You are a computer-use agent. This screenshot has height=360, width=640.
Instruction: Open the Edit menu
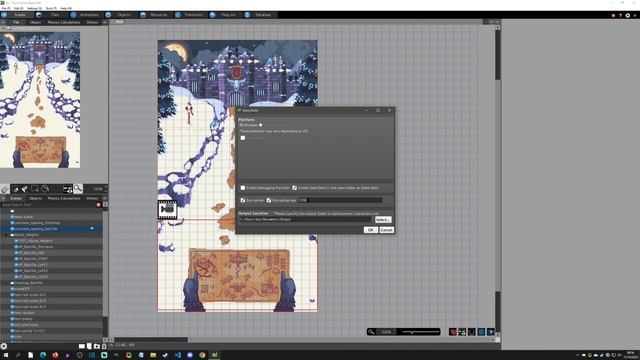coord(19,8)
